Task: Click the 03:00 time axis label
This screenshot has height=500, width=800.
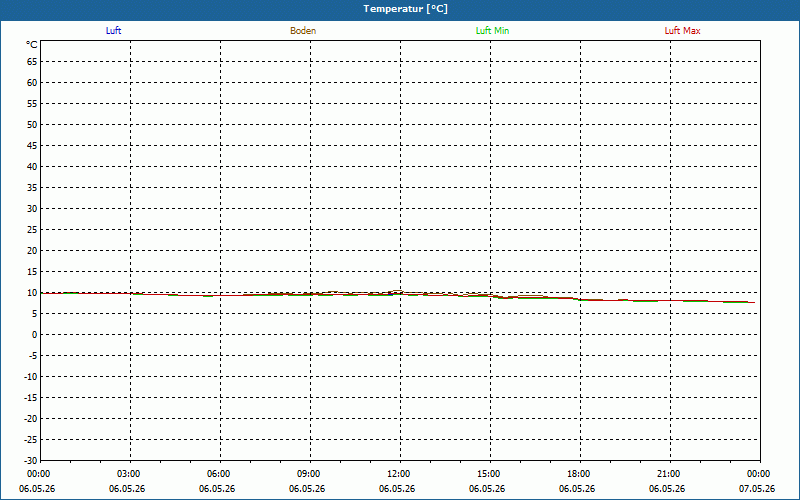Action: pos(129,474)
